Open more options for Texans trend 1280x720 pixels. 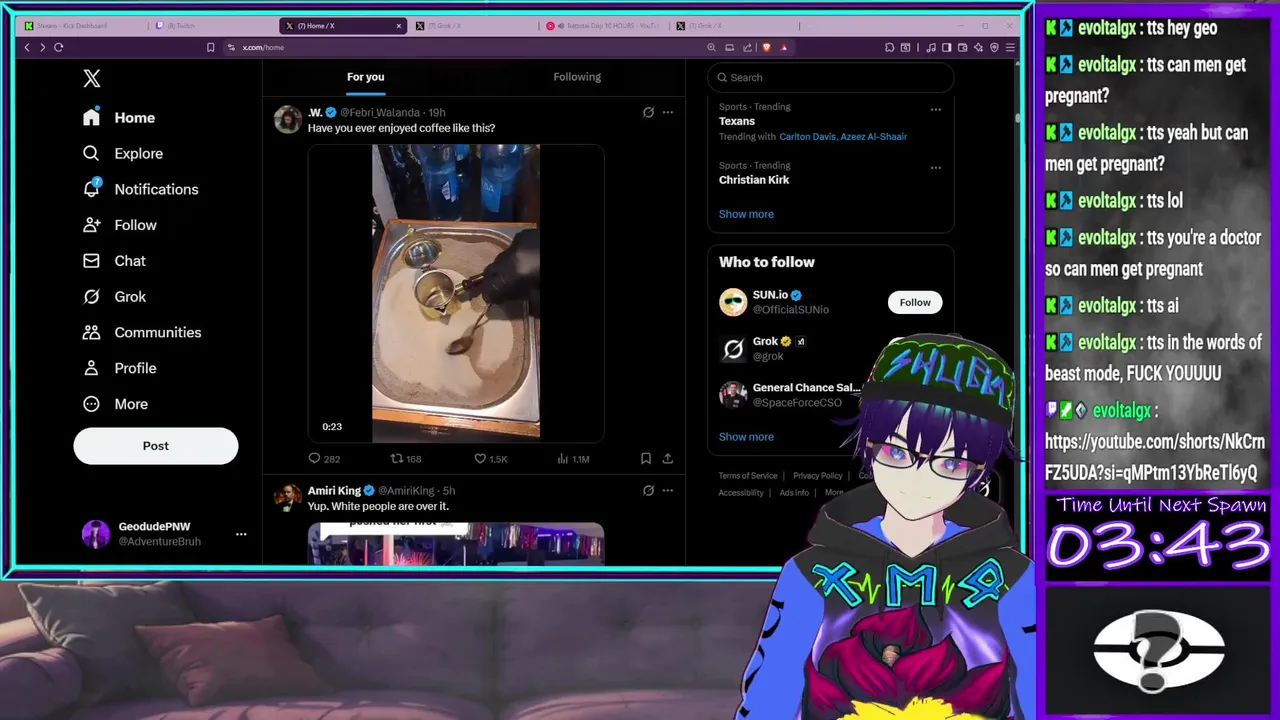pyautogui.click(x=936, y=109)
